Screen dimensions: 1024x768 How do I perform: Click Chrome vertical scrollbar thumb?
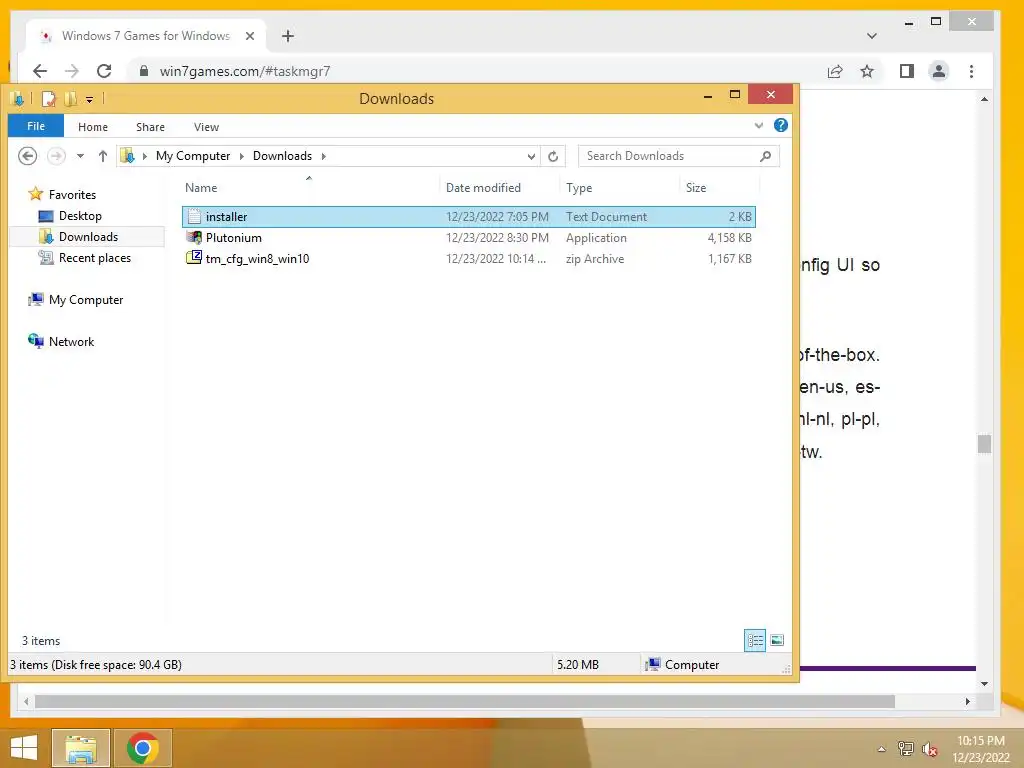984,444
